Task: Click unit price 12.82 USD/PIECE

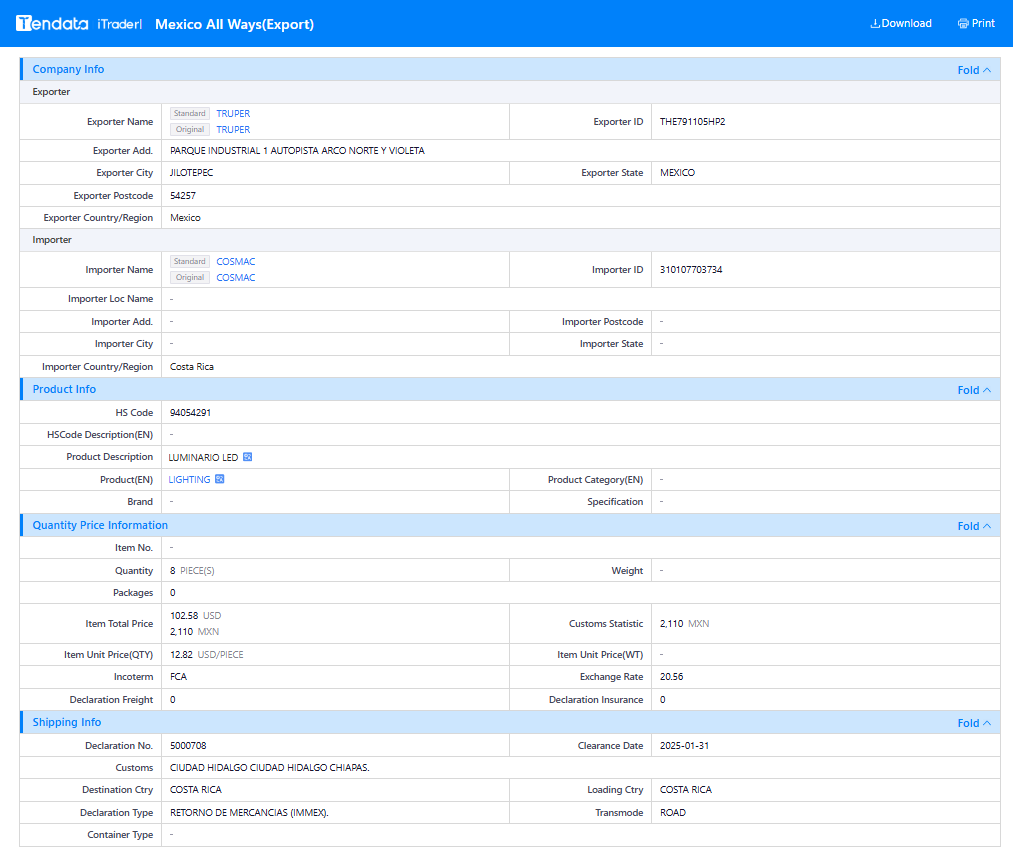Action: click(x=207, y=655)
